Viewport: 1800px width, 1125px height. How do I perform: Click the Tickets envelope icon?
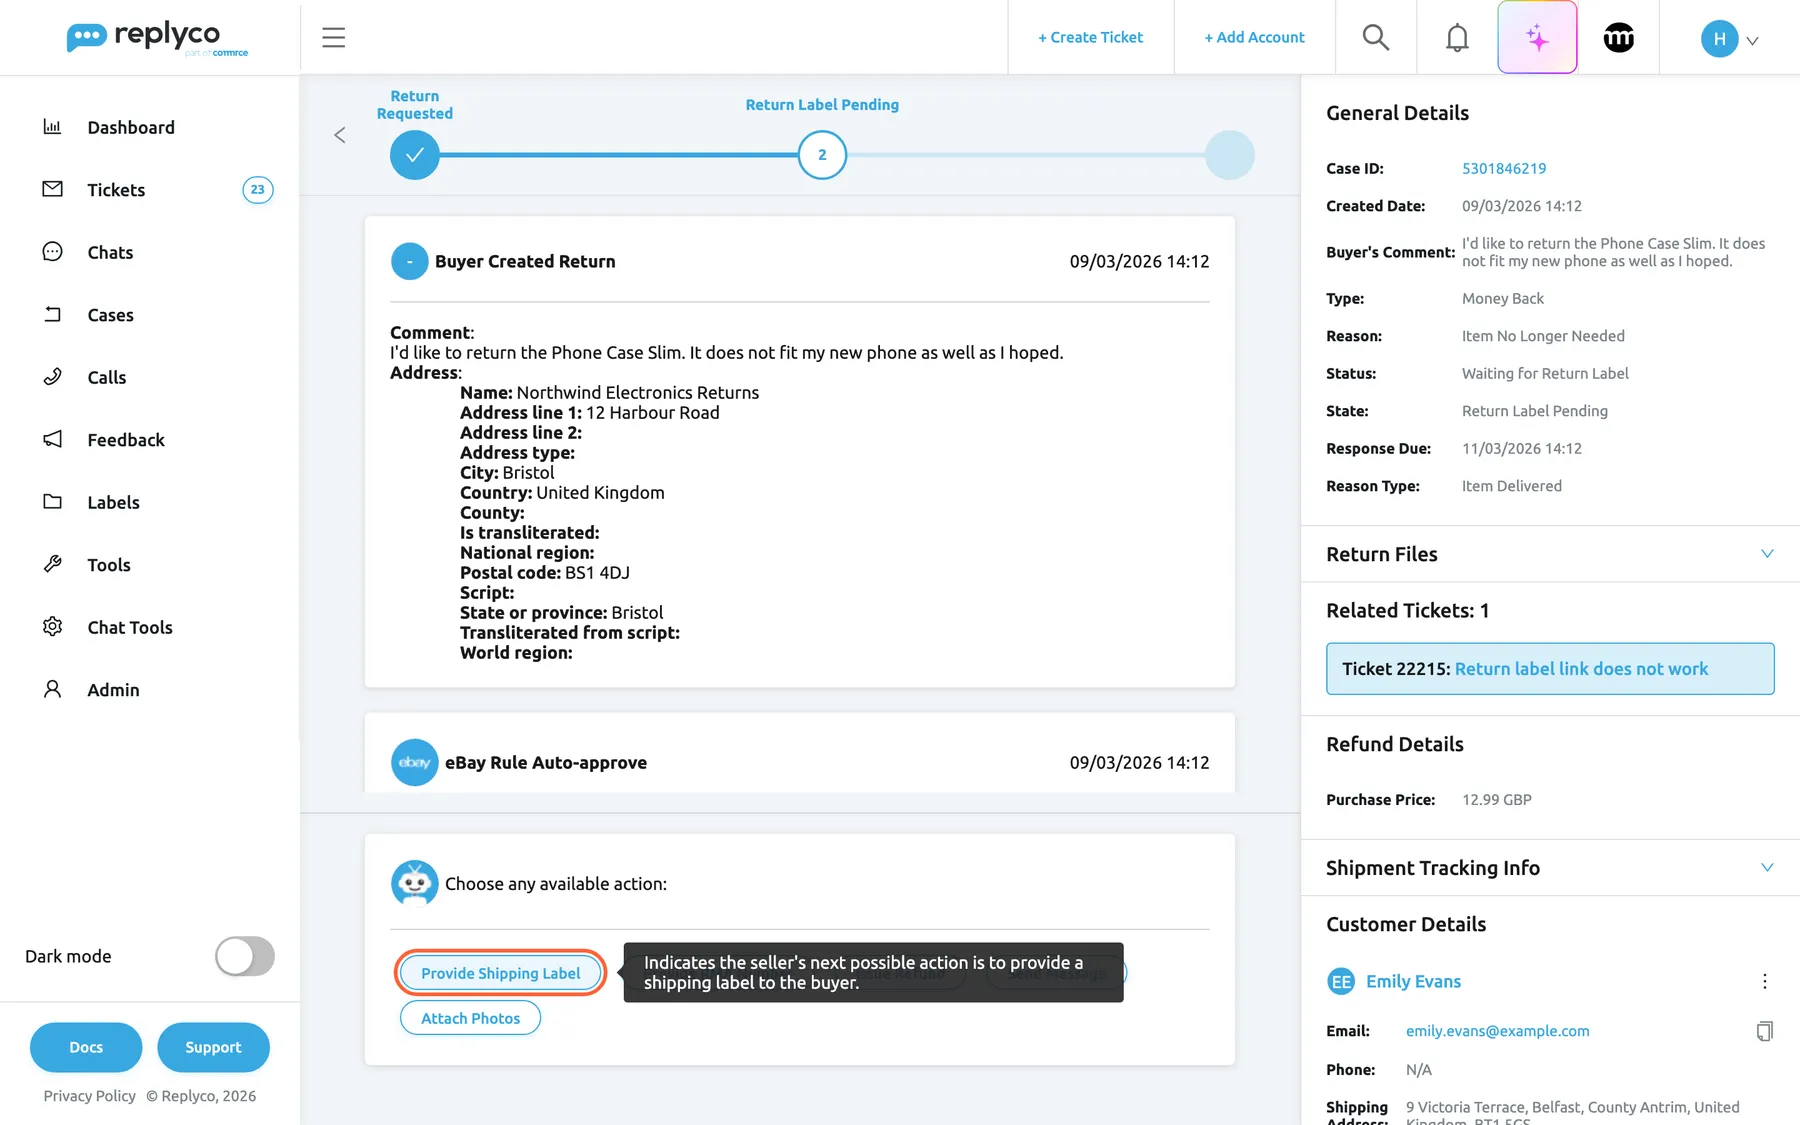point(53,189)
